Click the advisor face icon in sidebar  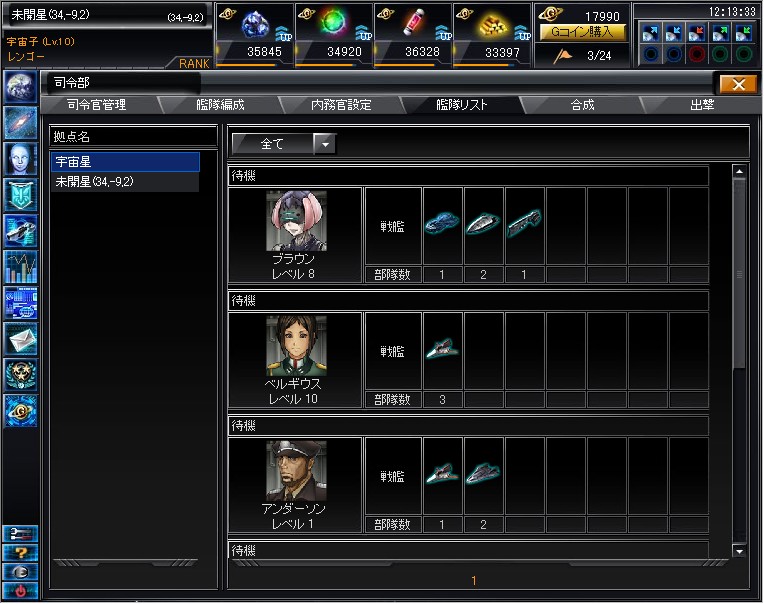point(20,159)
